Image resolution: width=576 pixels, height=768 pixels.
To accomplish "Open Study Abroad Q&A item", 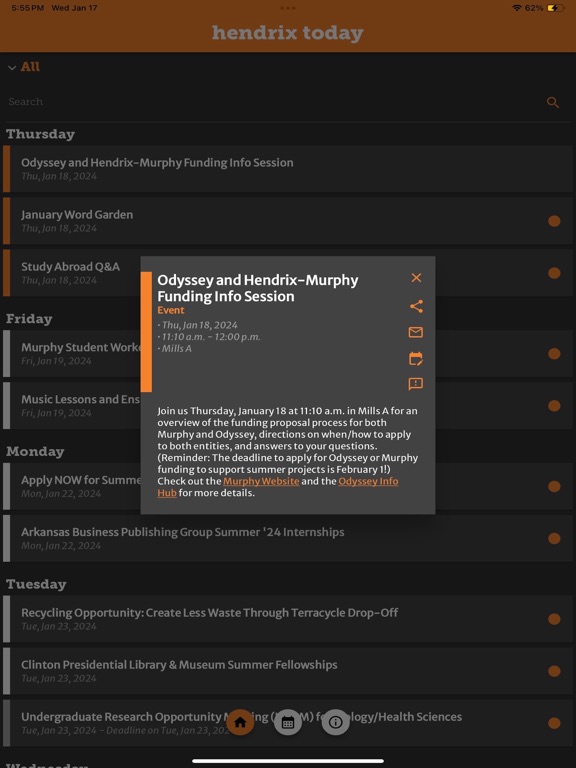I will 72,273.
